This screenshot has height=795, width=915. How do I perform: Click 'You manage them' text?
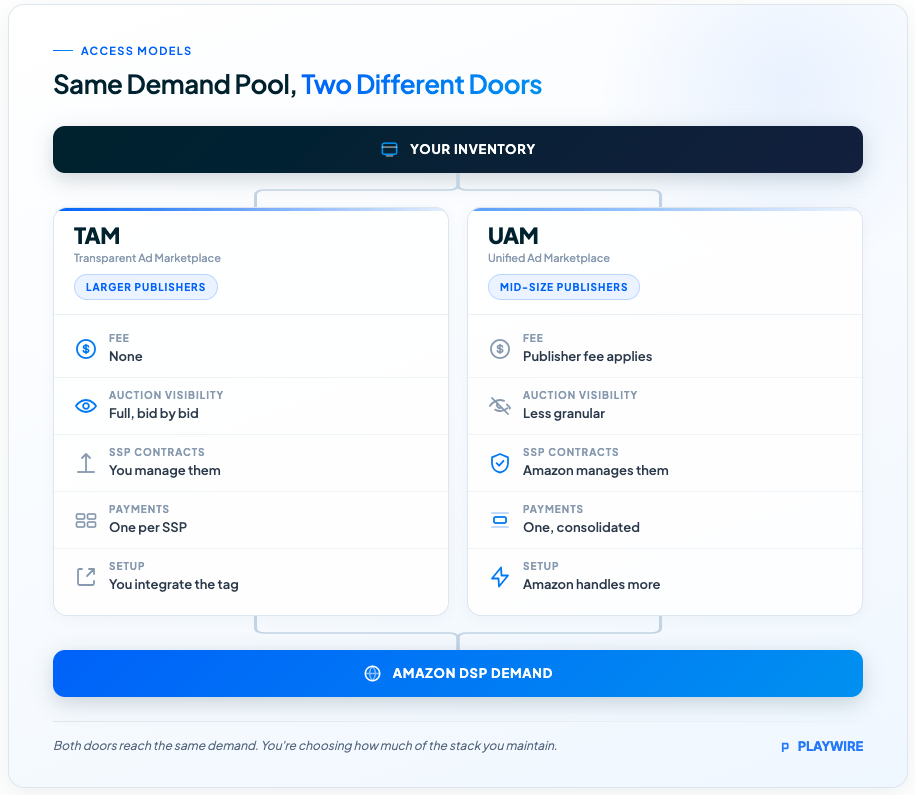click(x=165, y=470)
